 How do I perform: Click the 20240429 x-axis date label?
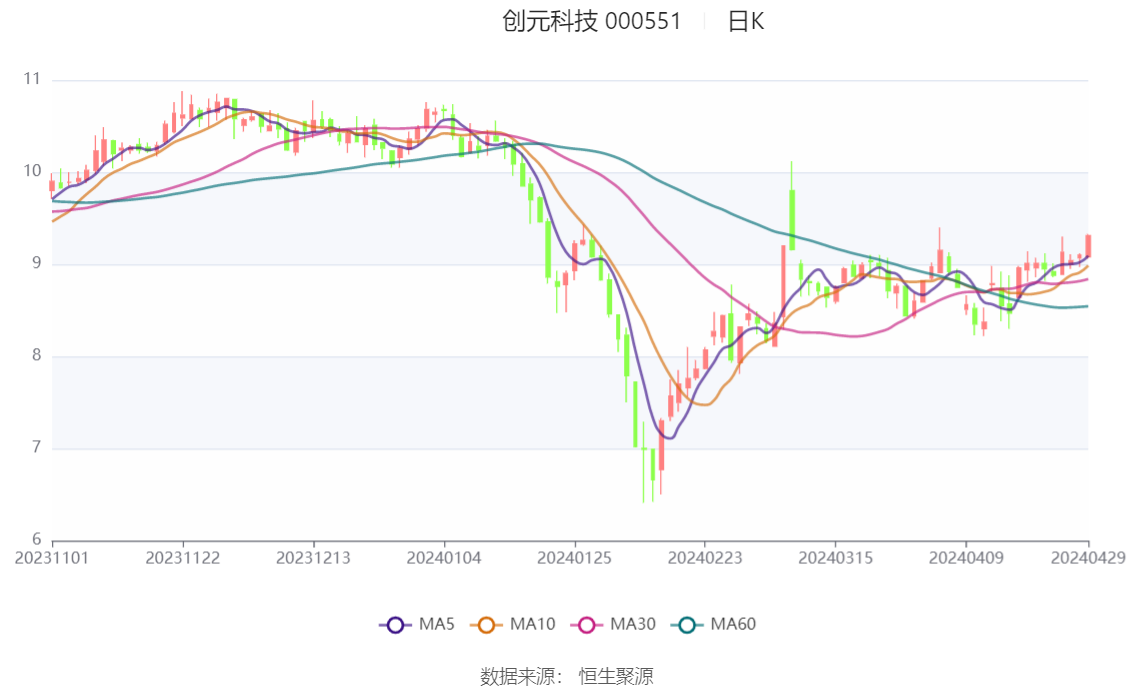[1088, 557]
